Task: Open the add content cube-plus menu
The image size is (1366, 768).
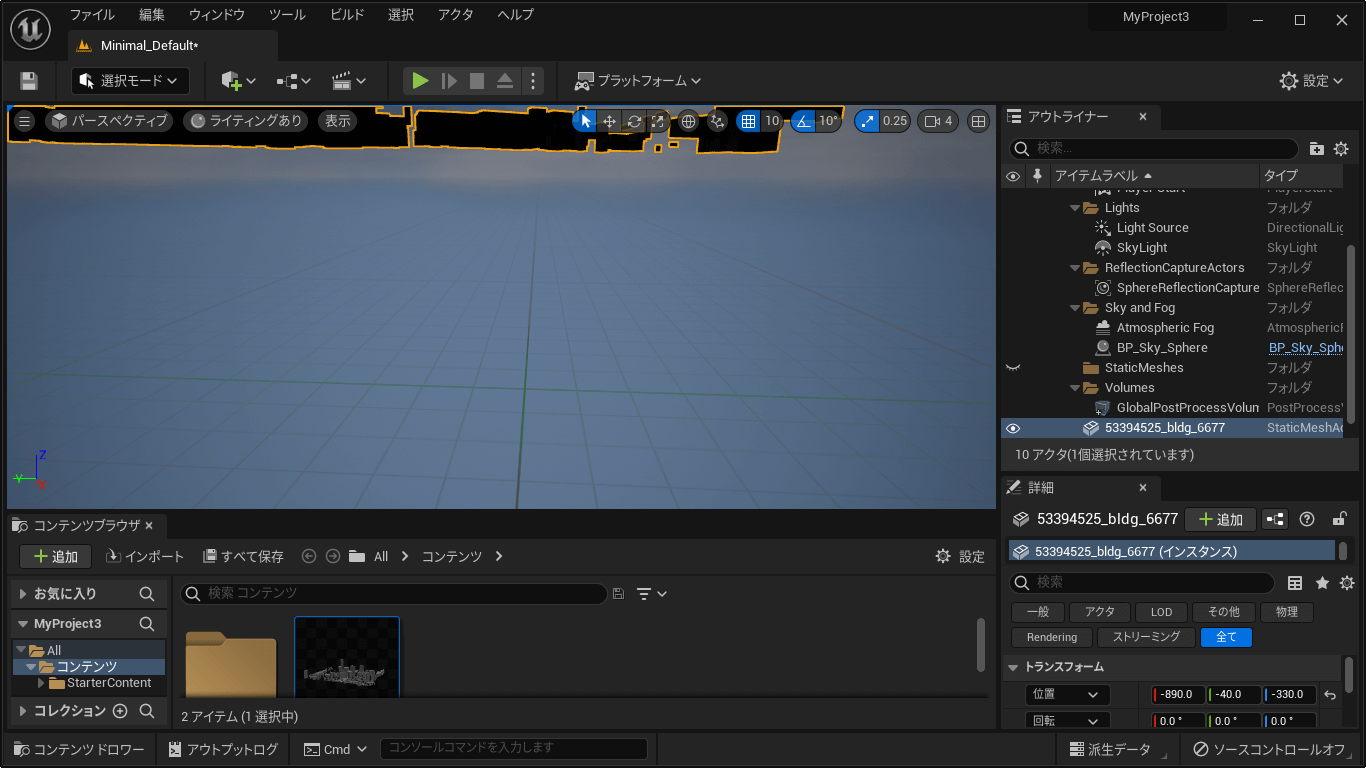Action: [x=238, y=81]
